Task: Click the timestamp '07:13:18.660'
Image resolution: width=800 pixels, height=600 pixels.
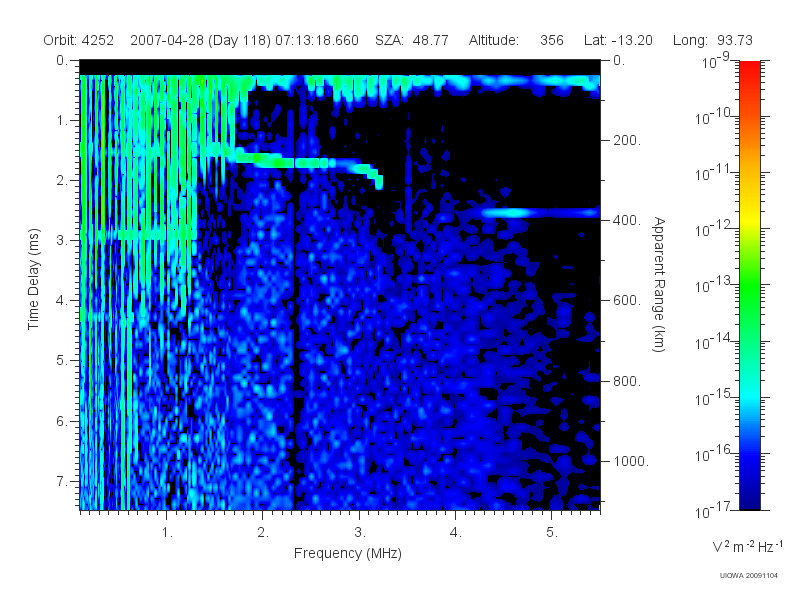Action: point(317,40)
